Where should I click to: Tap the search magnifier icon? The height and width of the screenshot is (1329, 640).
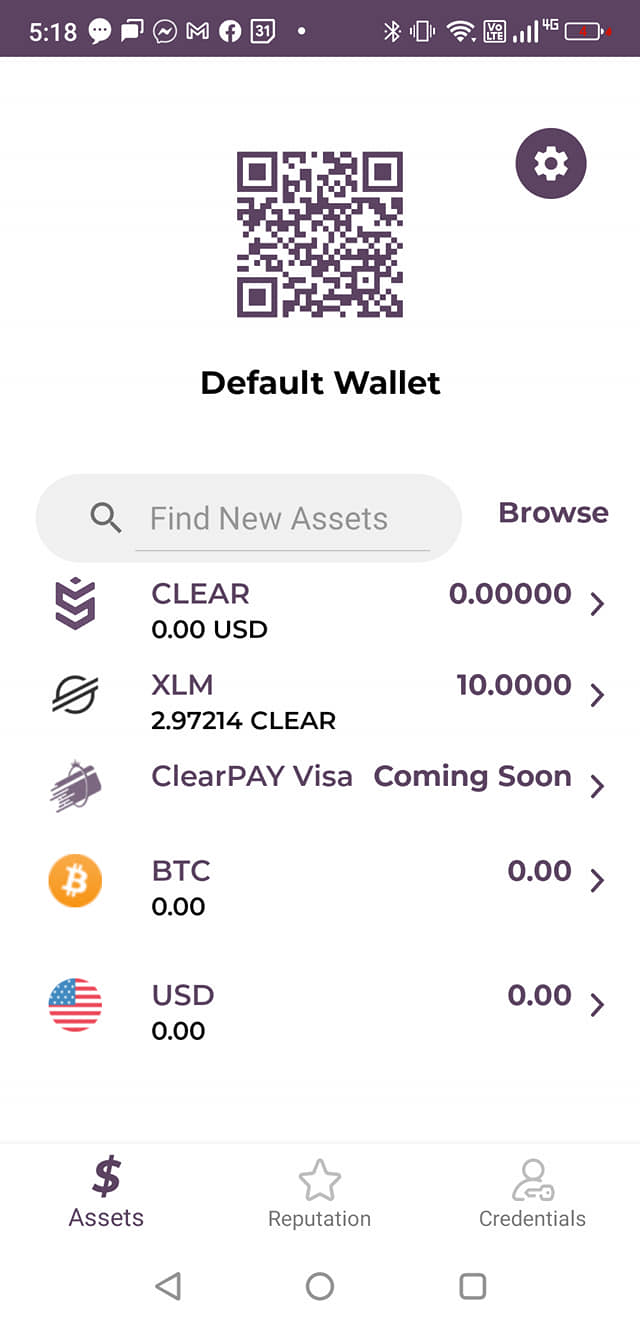point(106,518)
